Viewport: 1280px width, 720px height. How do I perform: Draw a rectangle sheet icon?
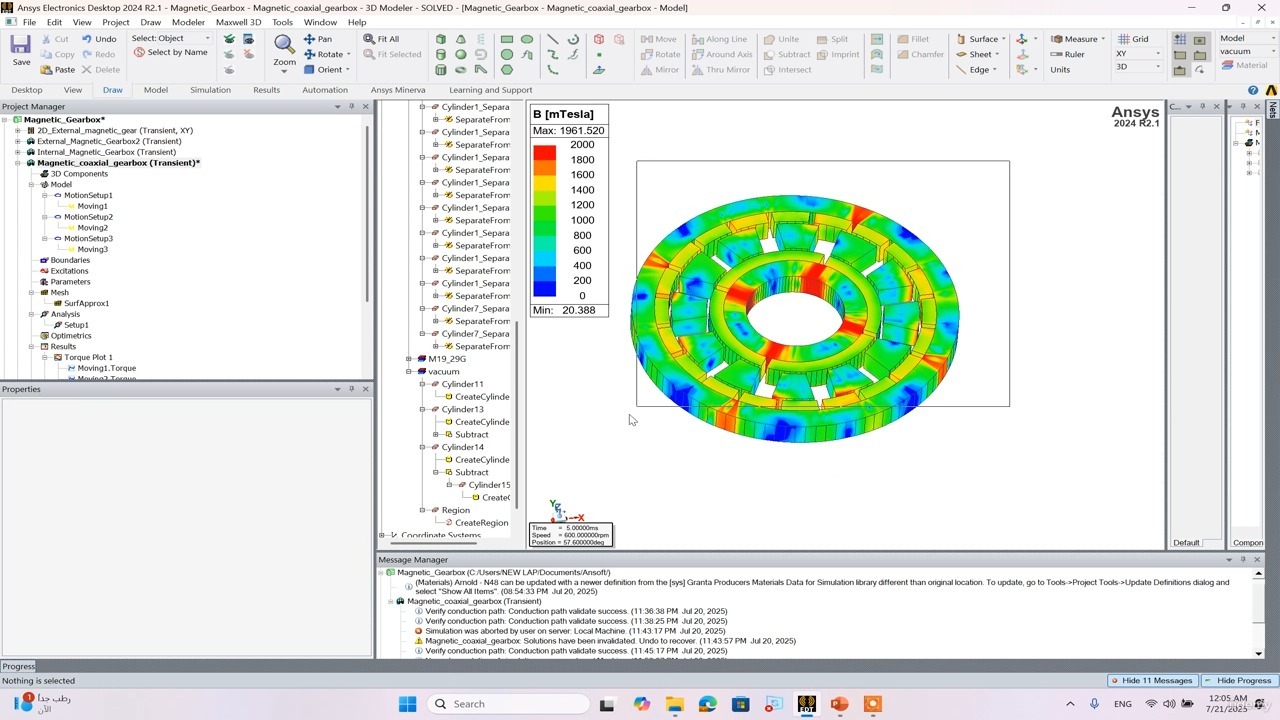coord(507,39)
